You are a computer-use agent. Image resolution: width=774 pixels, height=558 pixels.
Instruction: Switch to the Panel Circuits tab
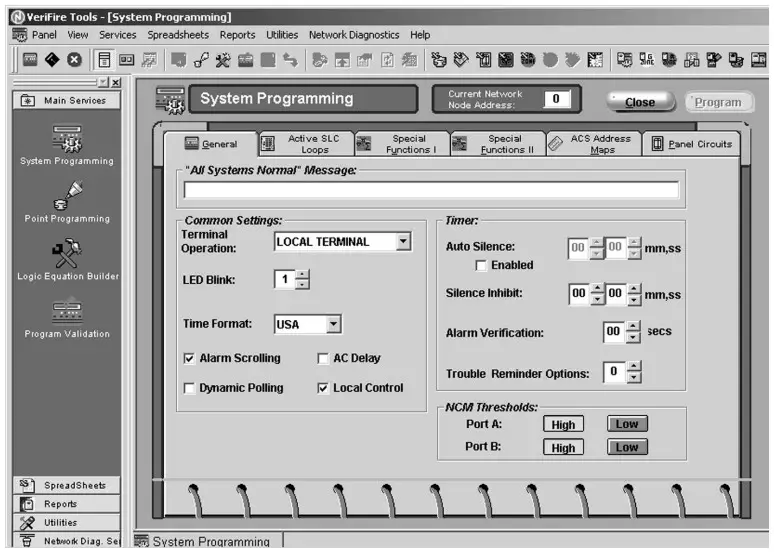pyautogui.click(x=691, y=144)
